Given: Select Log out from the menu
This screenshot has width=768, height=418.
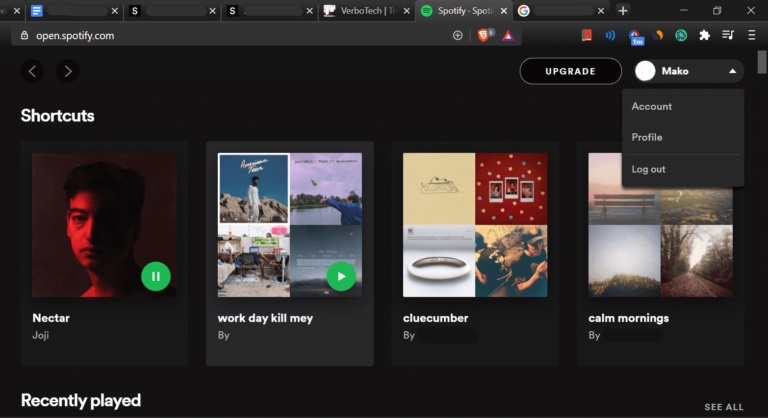Looking at the screenshot, I should point(648,169).
